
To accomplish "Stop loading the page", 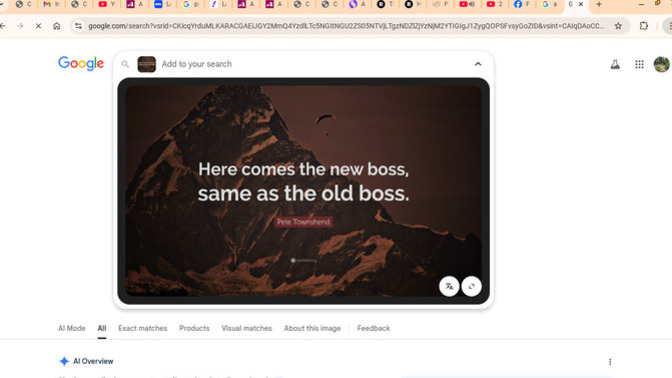I will pos(38,26).
